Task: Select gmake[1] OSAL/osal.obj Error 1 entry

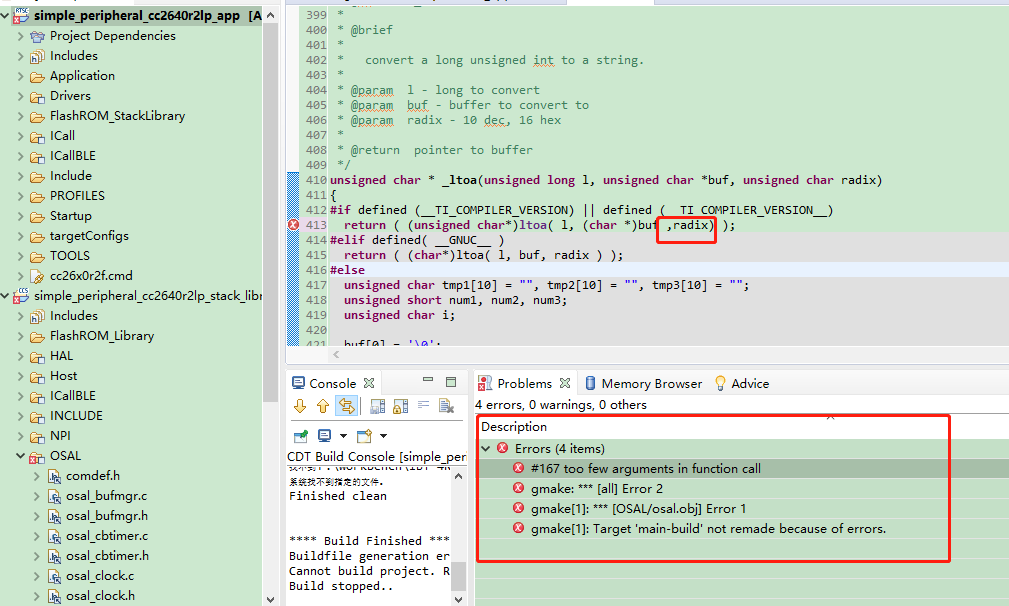Action: click(638, 508)
